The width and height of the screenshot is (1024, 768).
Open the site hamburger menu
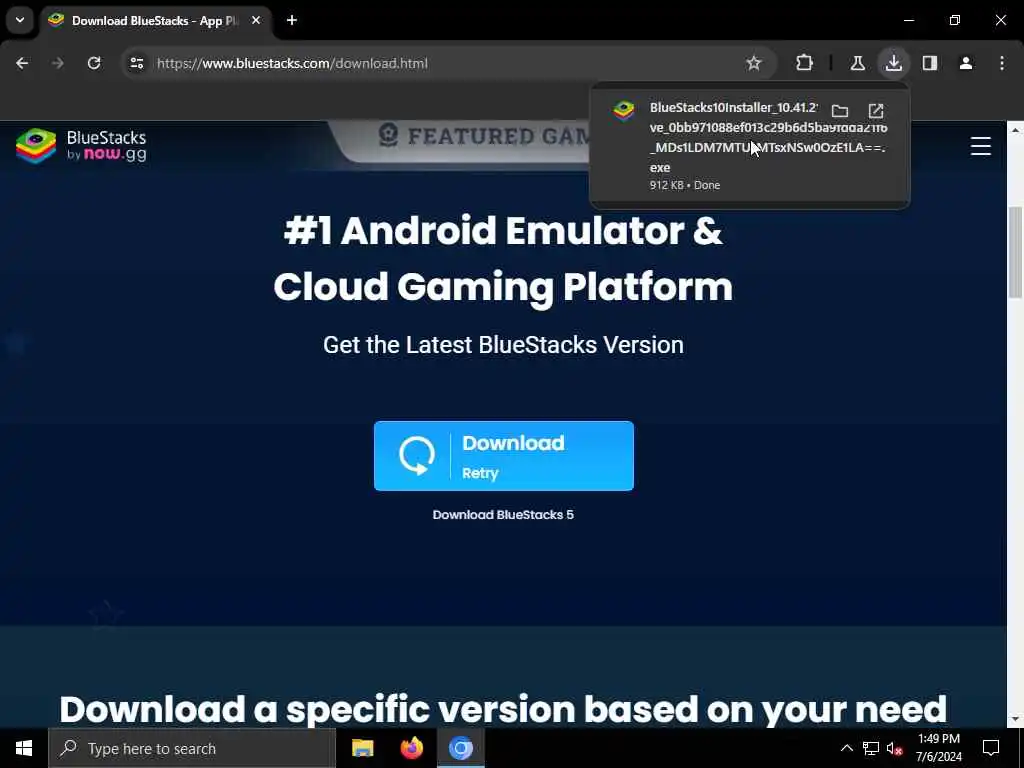coord(980,146)
